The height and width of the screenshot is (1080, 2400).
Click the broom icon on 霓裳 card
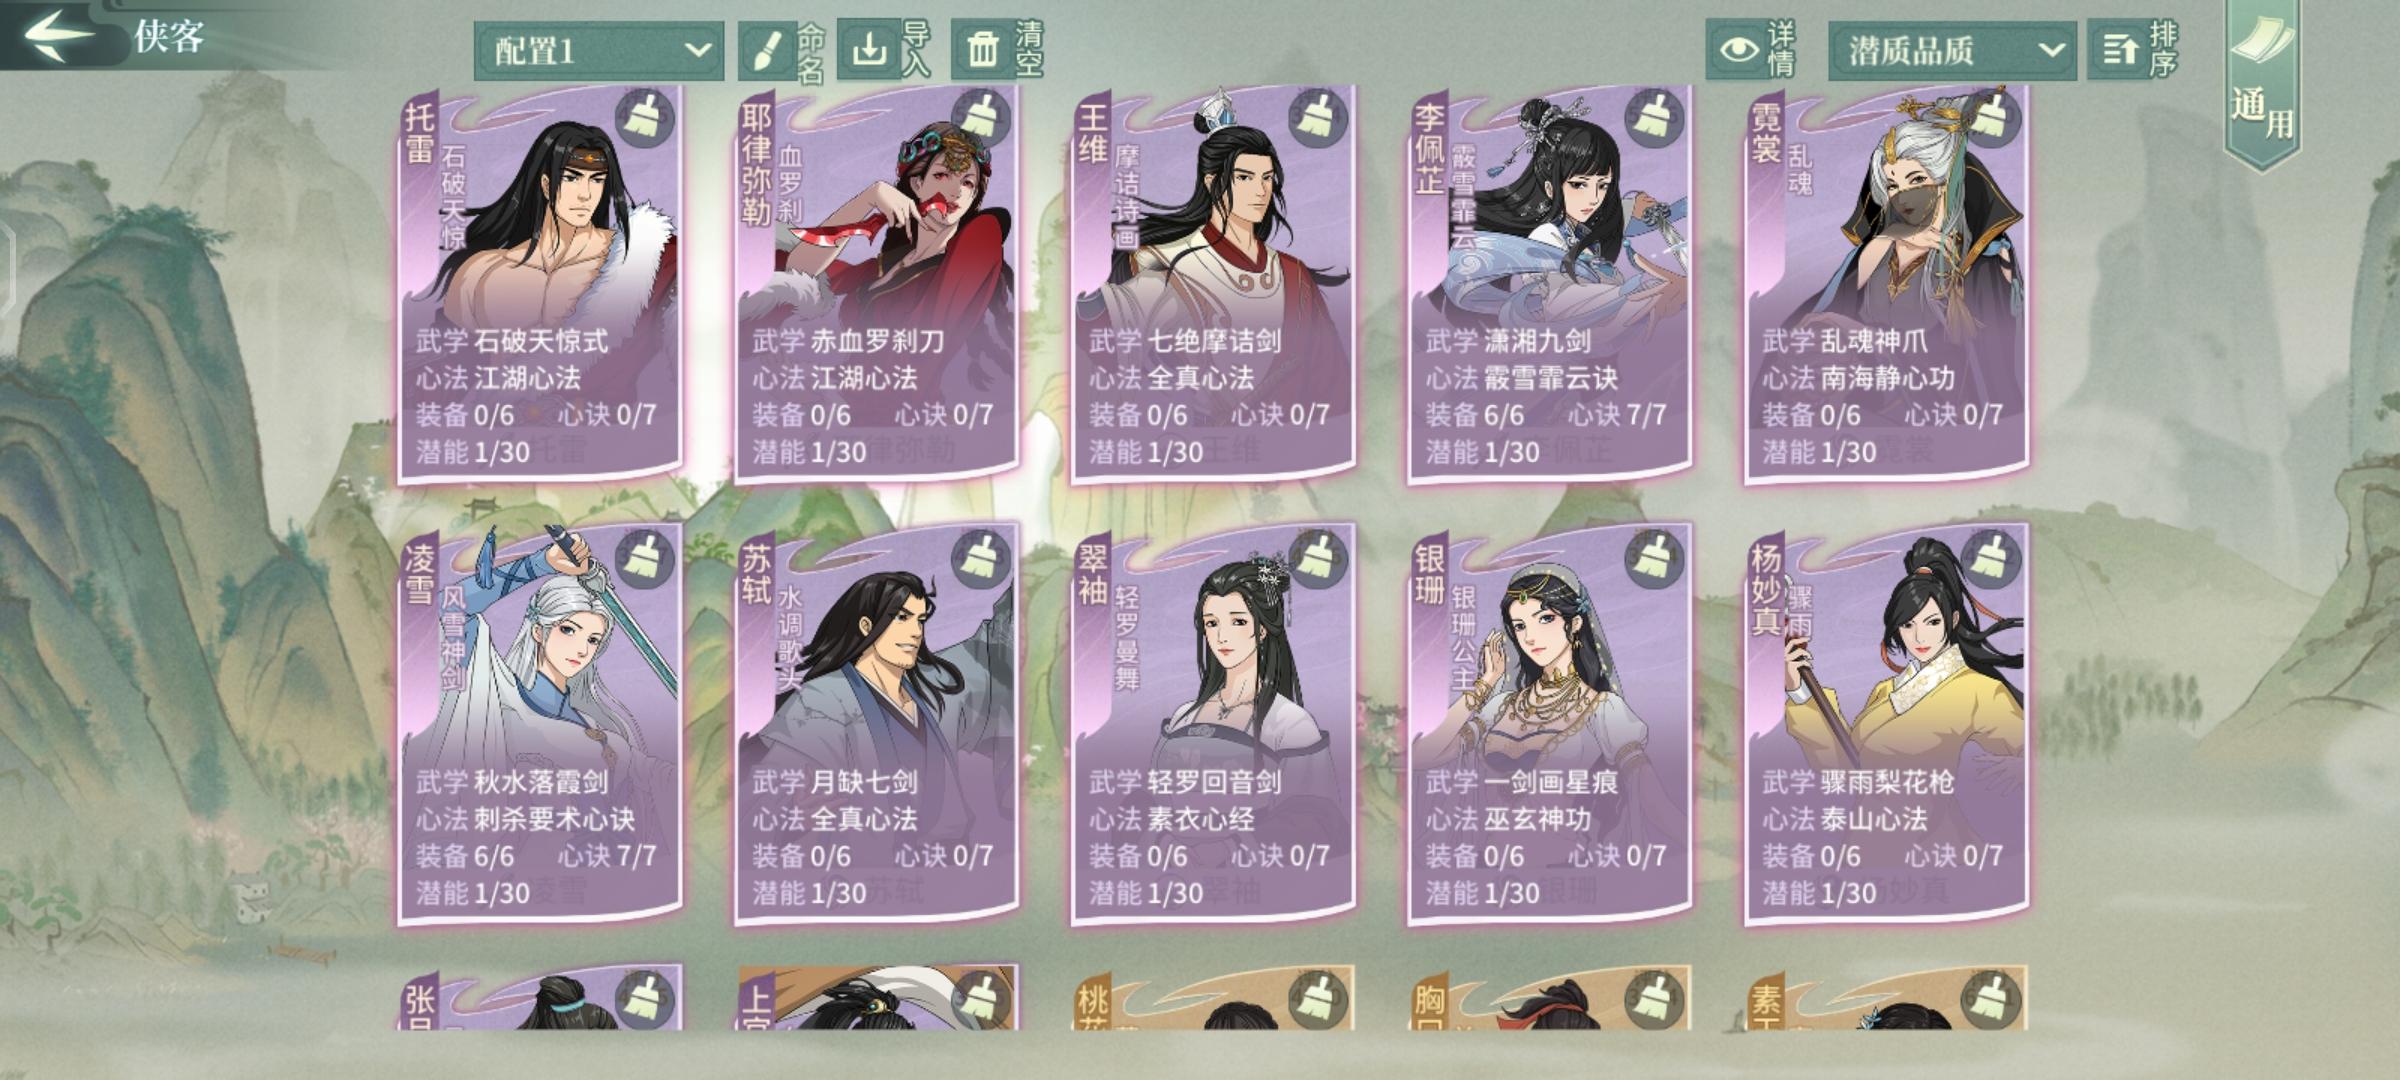pyautogui.click(x=1989, y=117)
